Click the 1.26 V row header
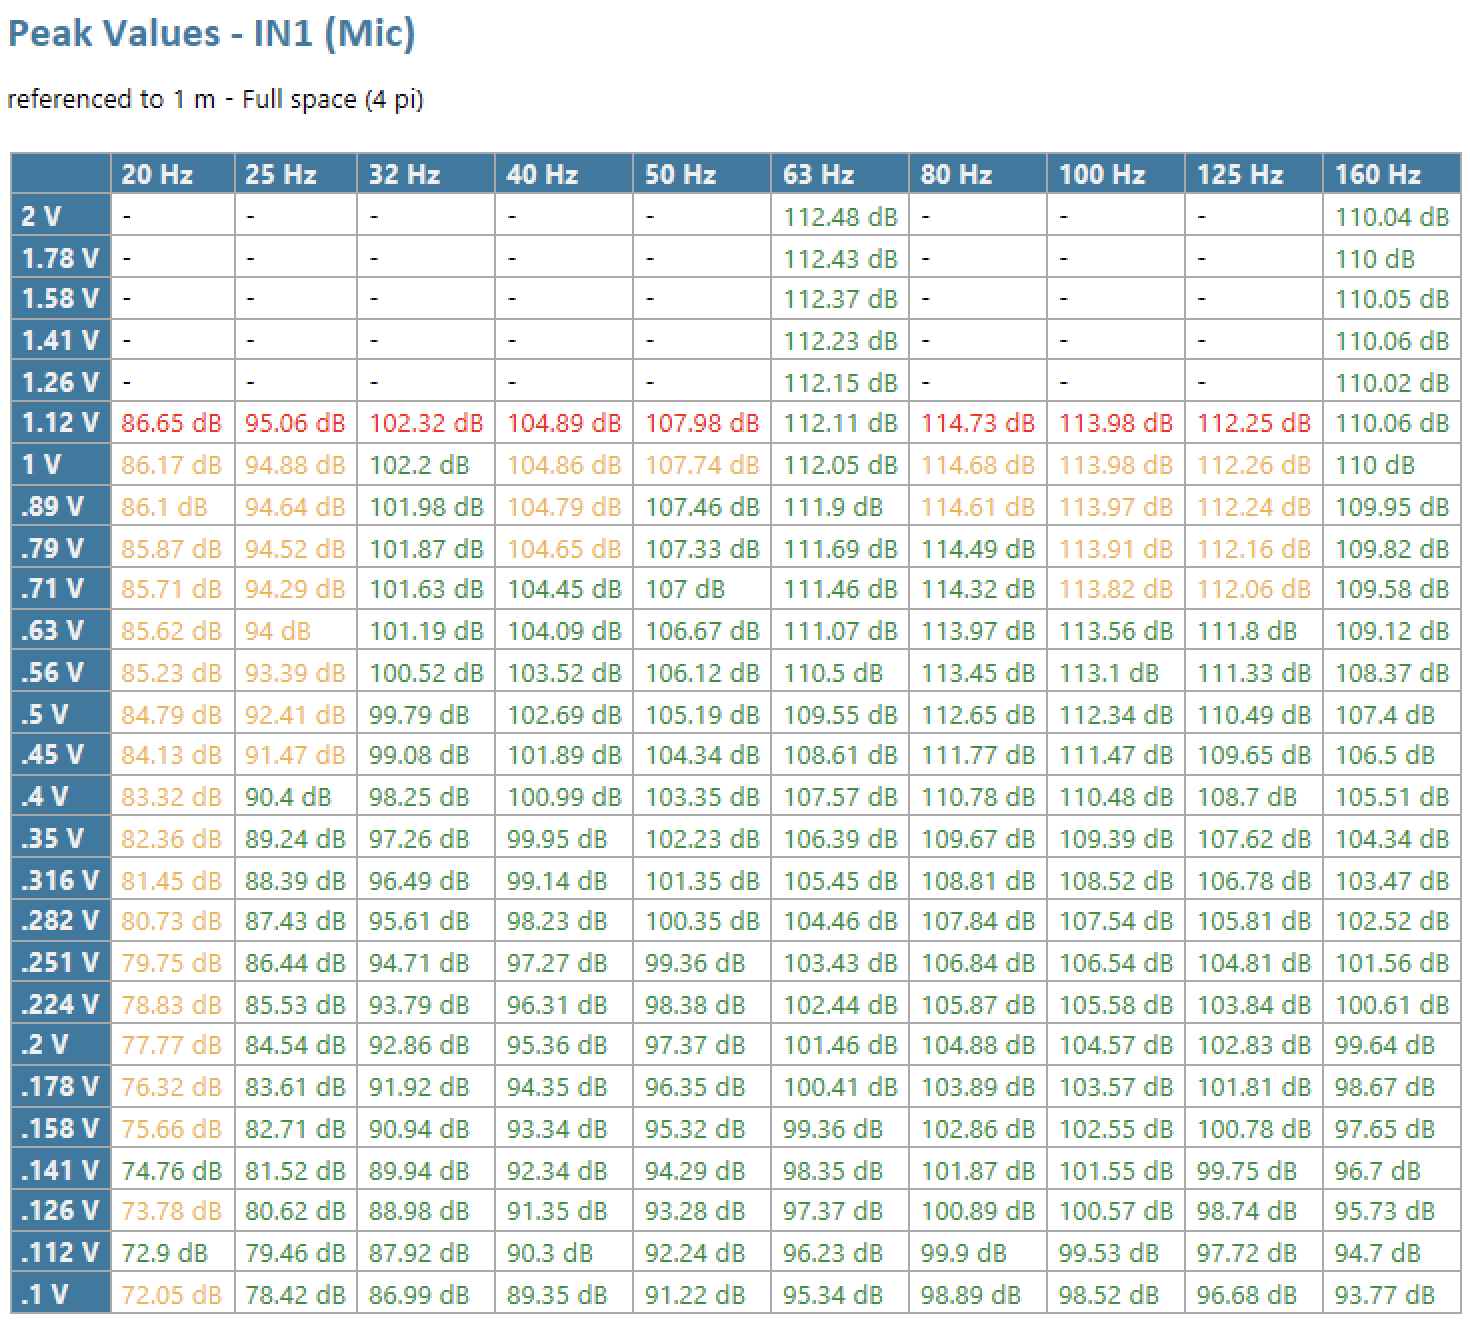 pos(61,382)
